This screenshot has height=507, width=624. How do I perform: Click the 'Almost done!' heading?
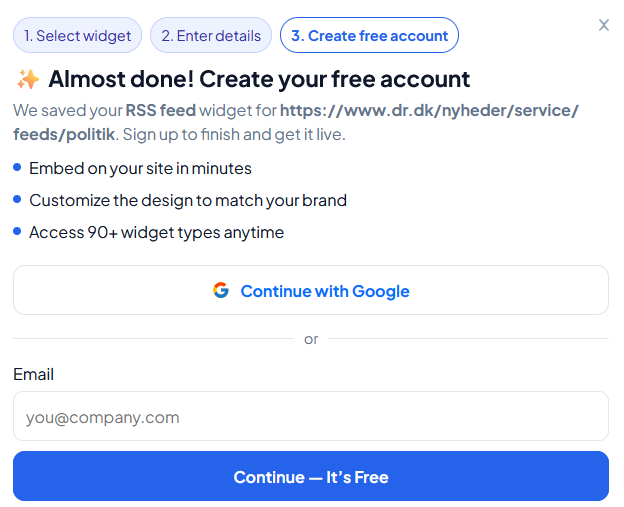pyautogui.click(x=258, y=79)
